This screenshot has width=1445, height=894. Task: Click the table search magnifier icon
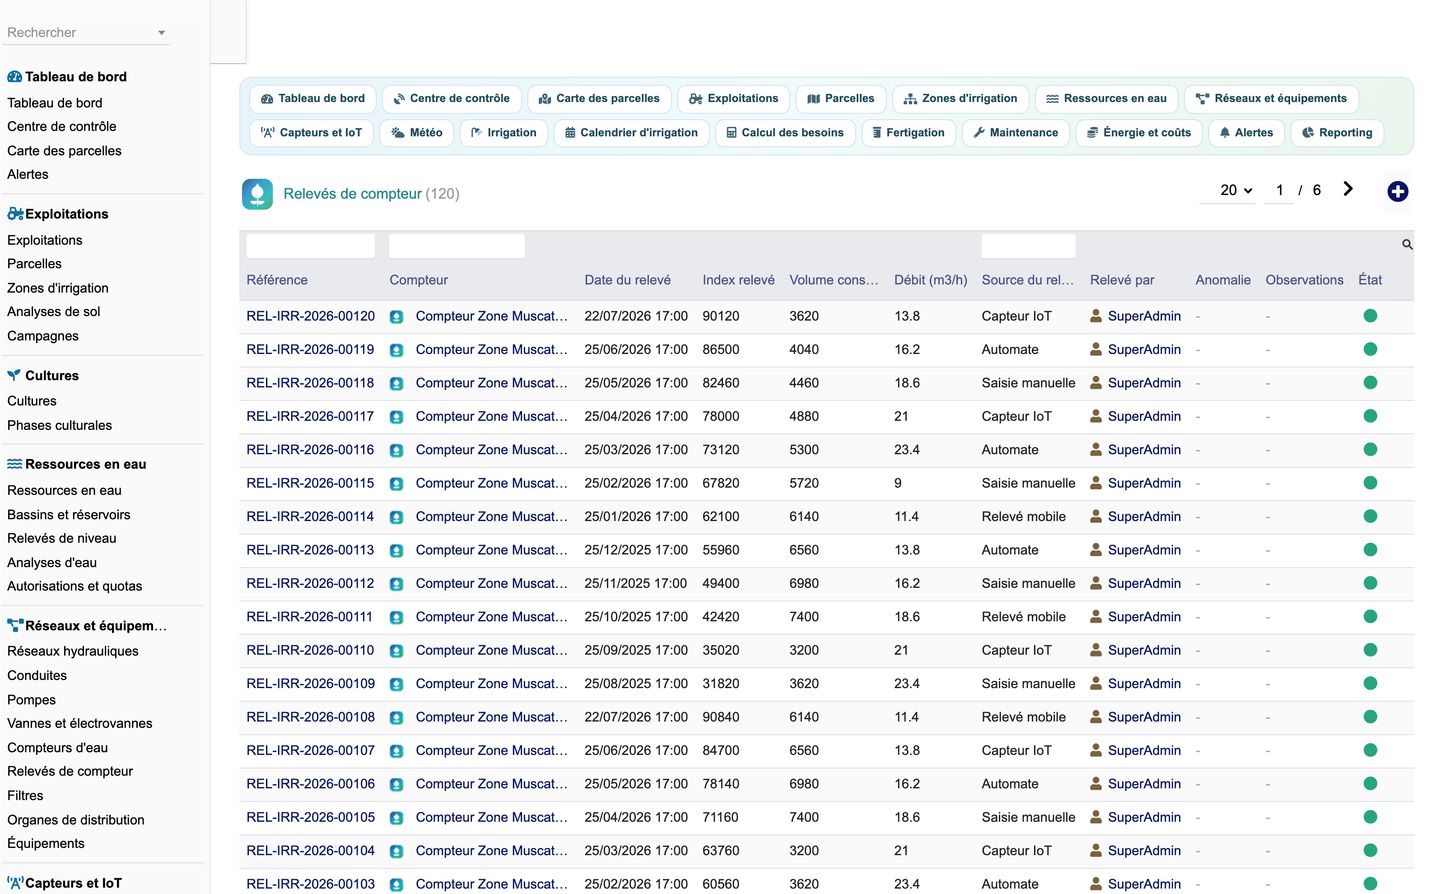[1407, 245]
